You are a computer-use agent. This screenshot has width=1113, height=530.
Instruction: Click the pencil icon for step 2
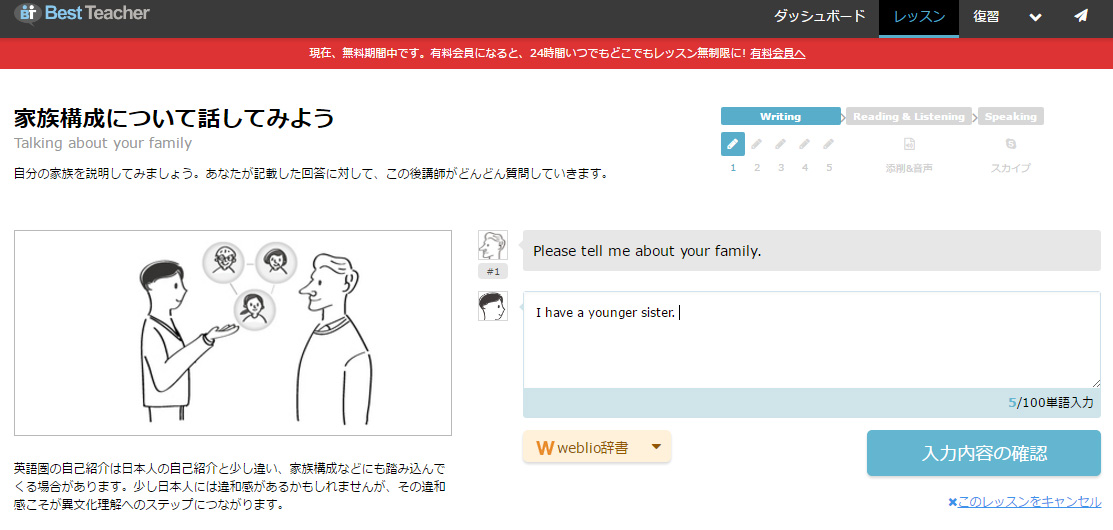pos(757,144)
